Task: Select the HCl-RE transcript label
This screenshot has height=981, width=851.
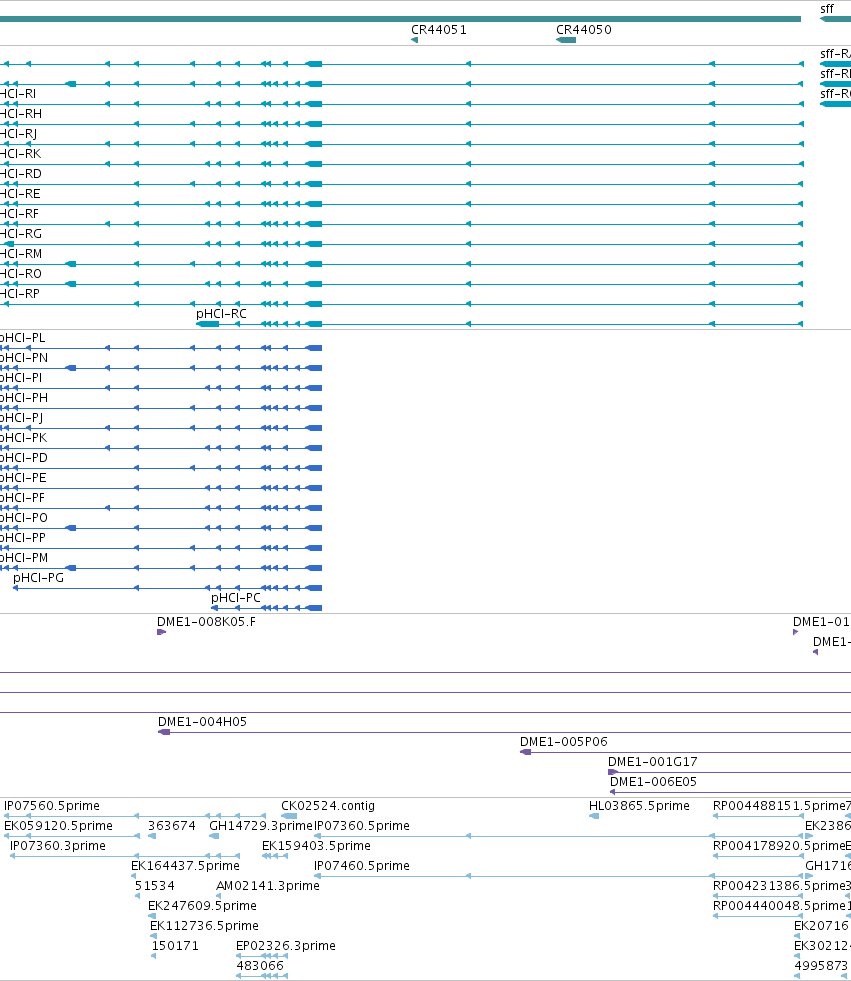Action: coord(20,194)
